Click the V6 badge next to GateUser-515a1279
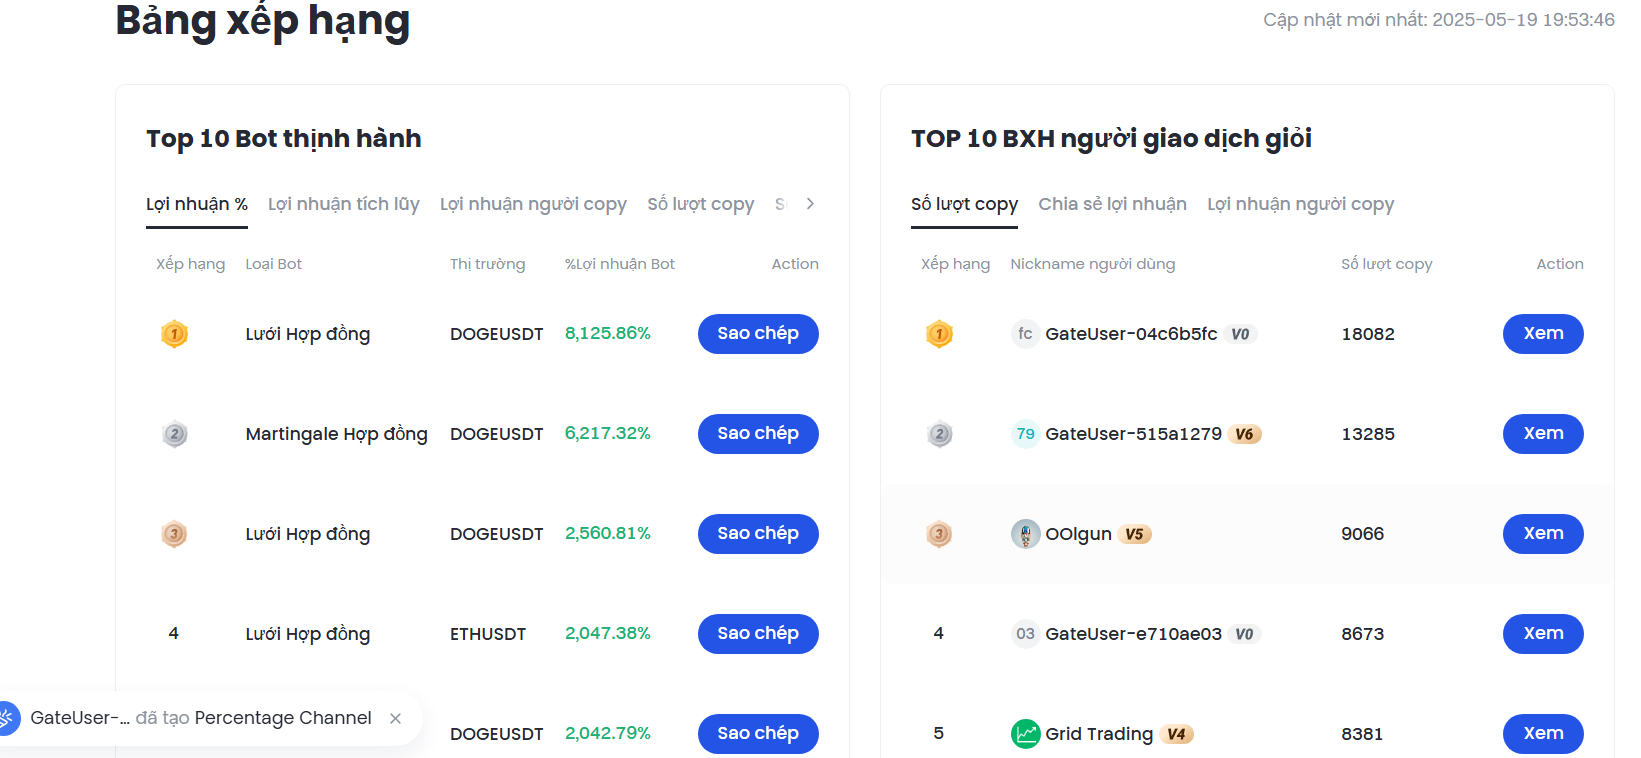The image size is (1641, 758). (x=1244, y=434)
